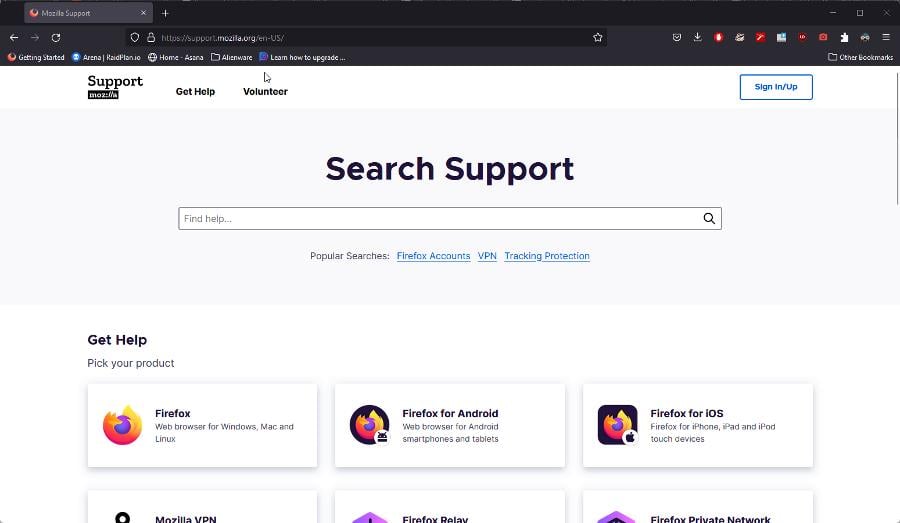900x523 pixels.
Task: Click the 'Search Support' heading
Action: pyautogui.click(x=449, y=169)
